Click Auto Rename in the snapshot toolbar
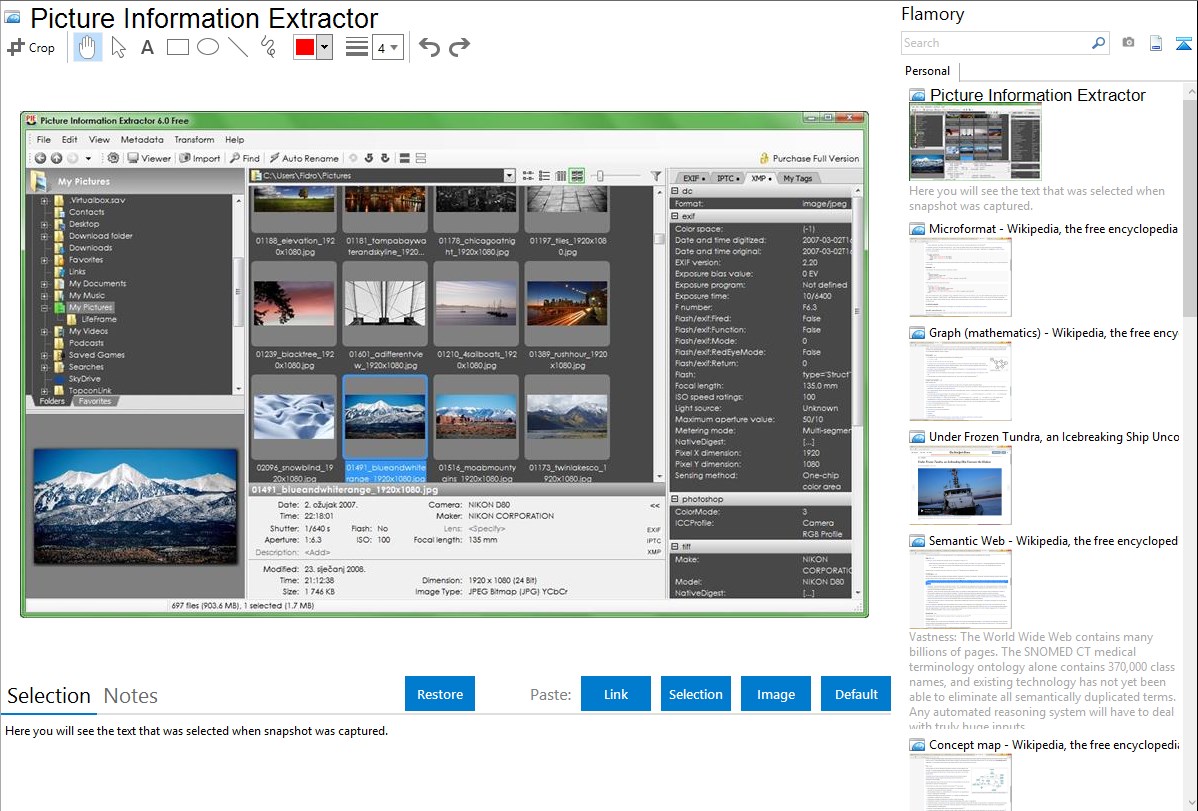The height and width of the screenshot is (811, 1198). [304, 158]
